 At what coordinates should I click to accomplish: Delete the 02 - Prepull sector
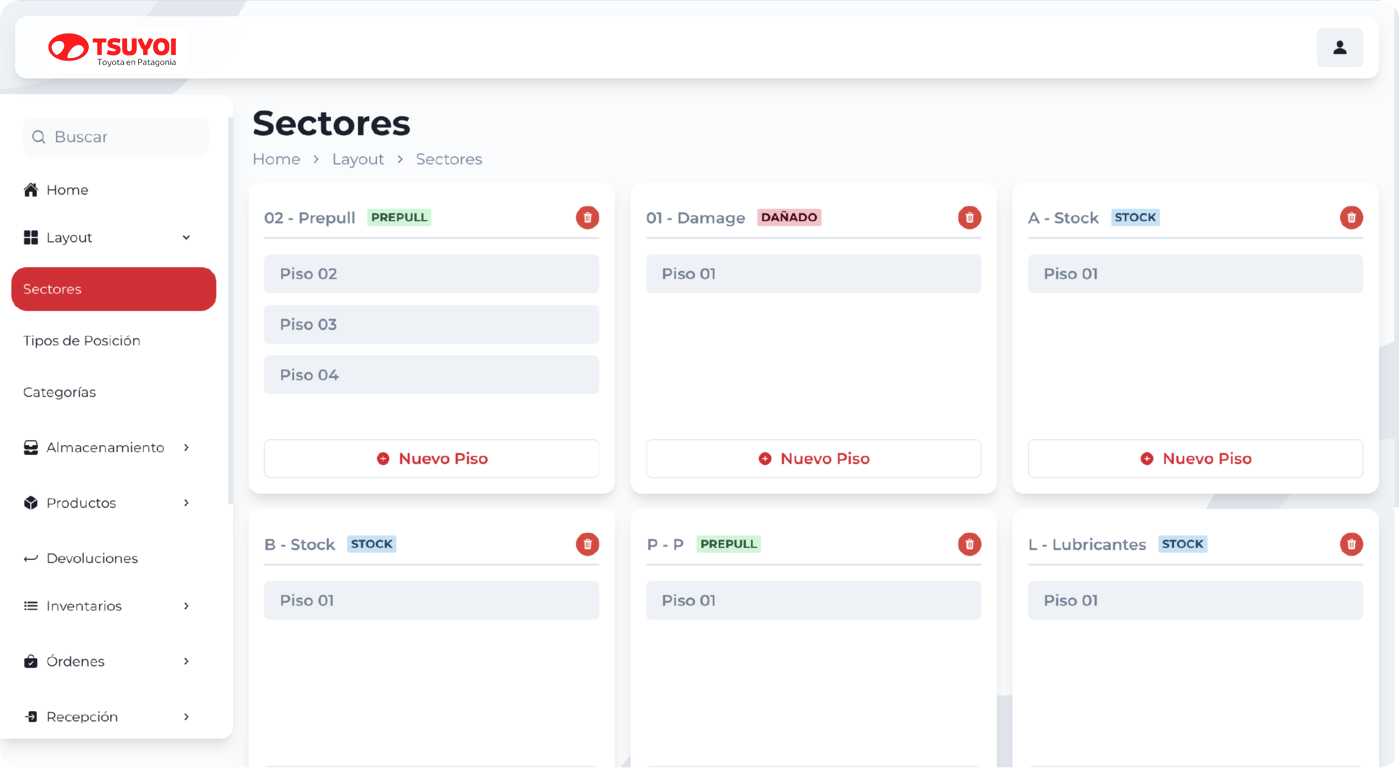tap(587, 217)
